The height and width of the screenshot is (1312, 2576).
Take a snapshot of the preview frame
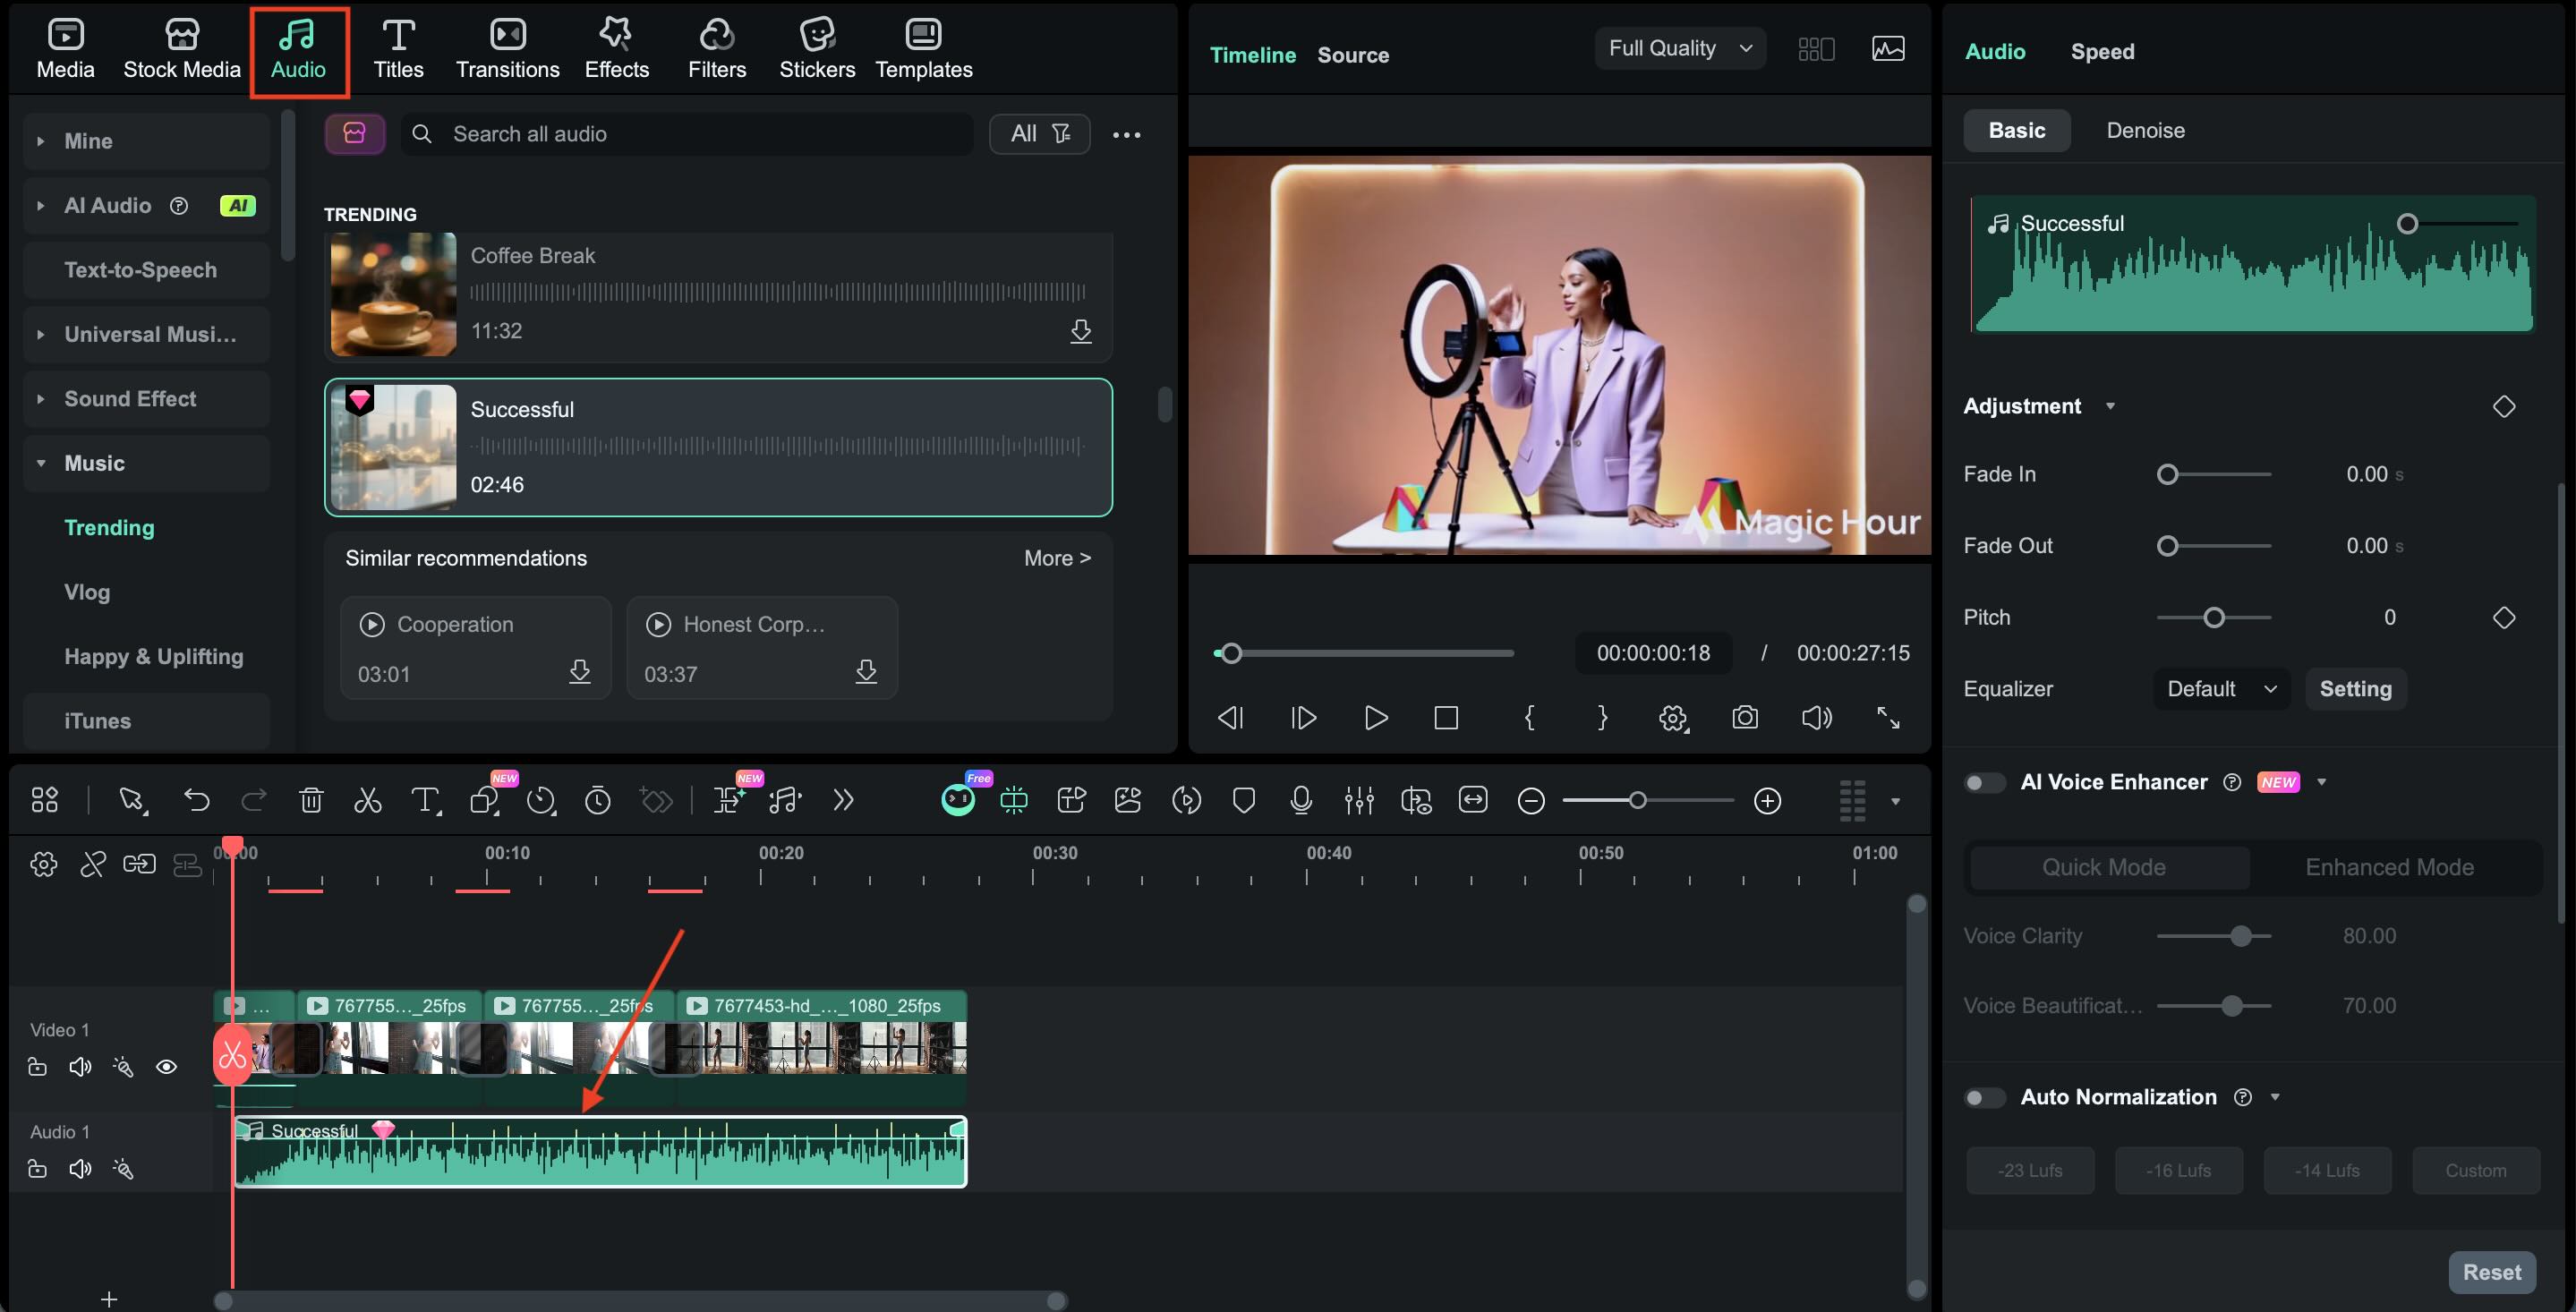click(1744, 717)
